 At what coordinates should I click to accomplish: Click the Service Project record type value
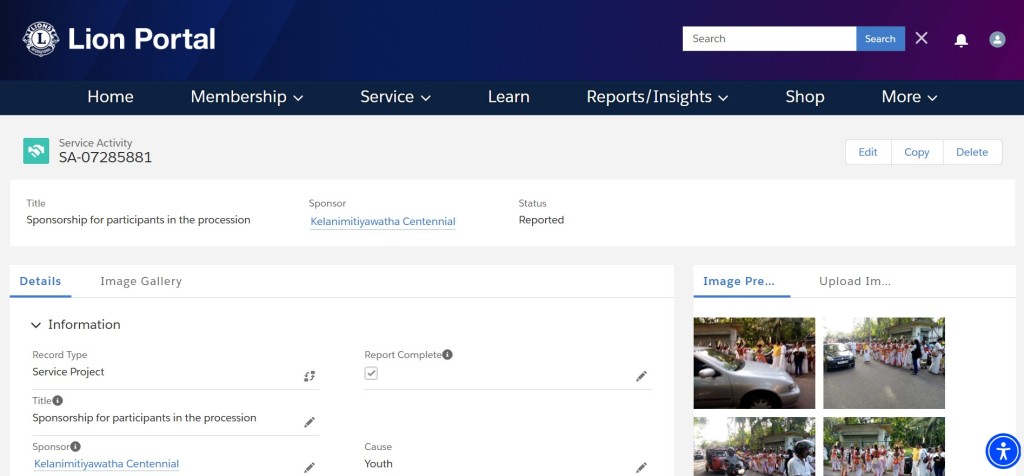[69, 372]
